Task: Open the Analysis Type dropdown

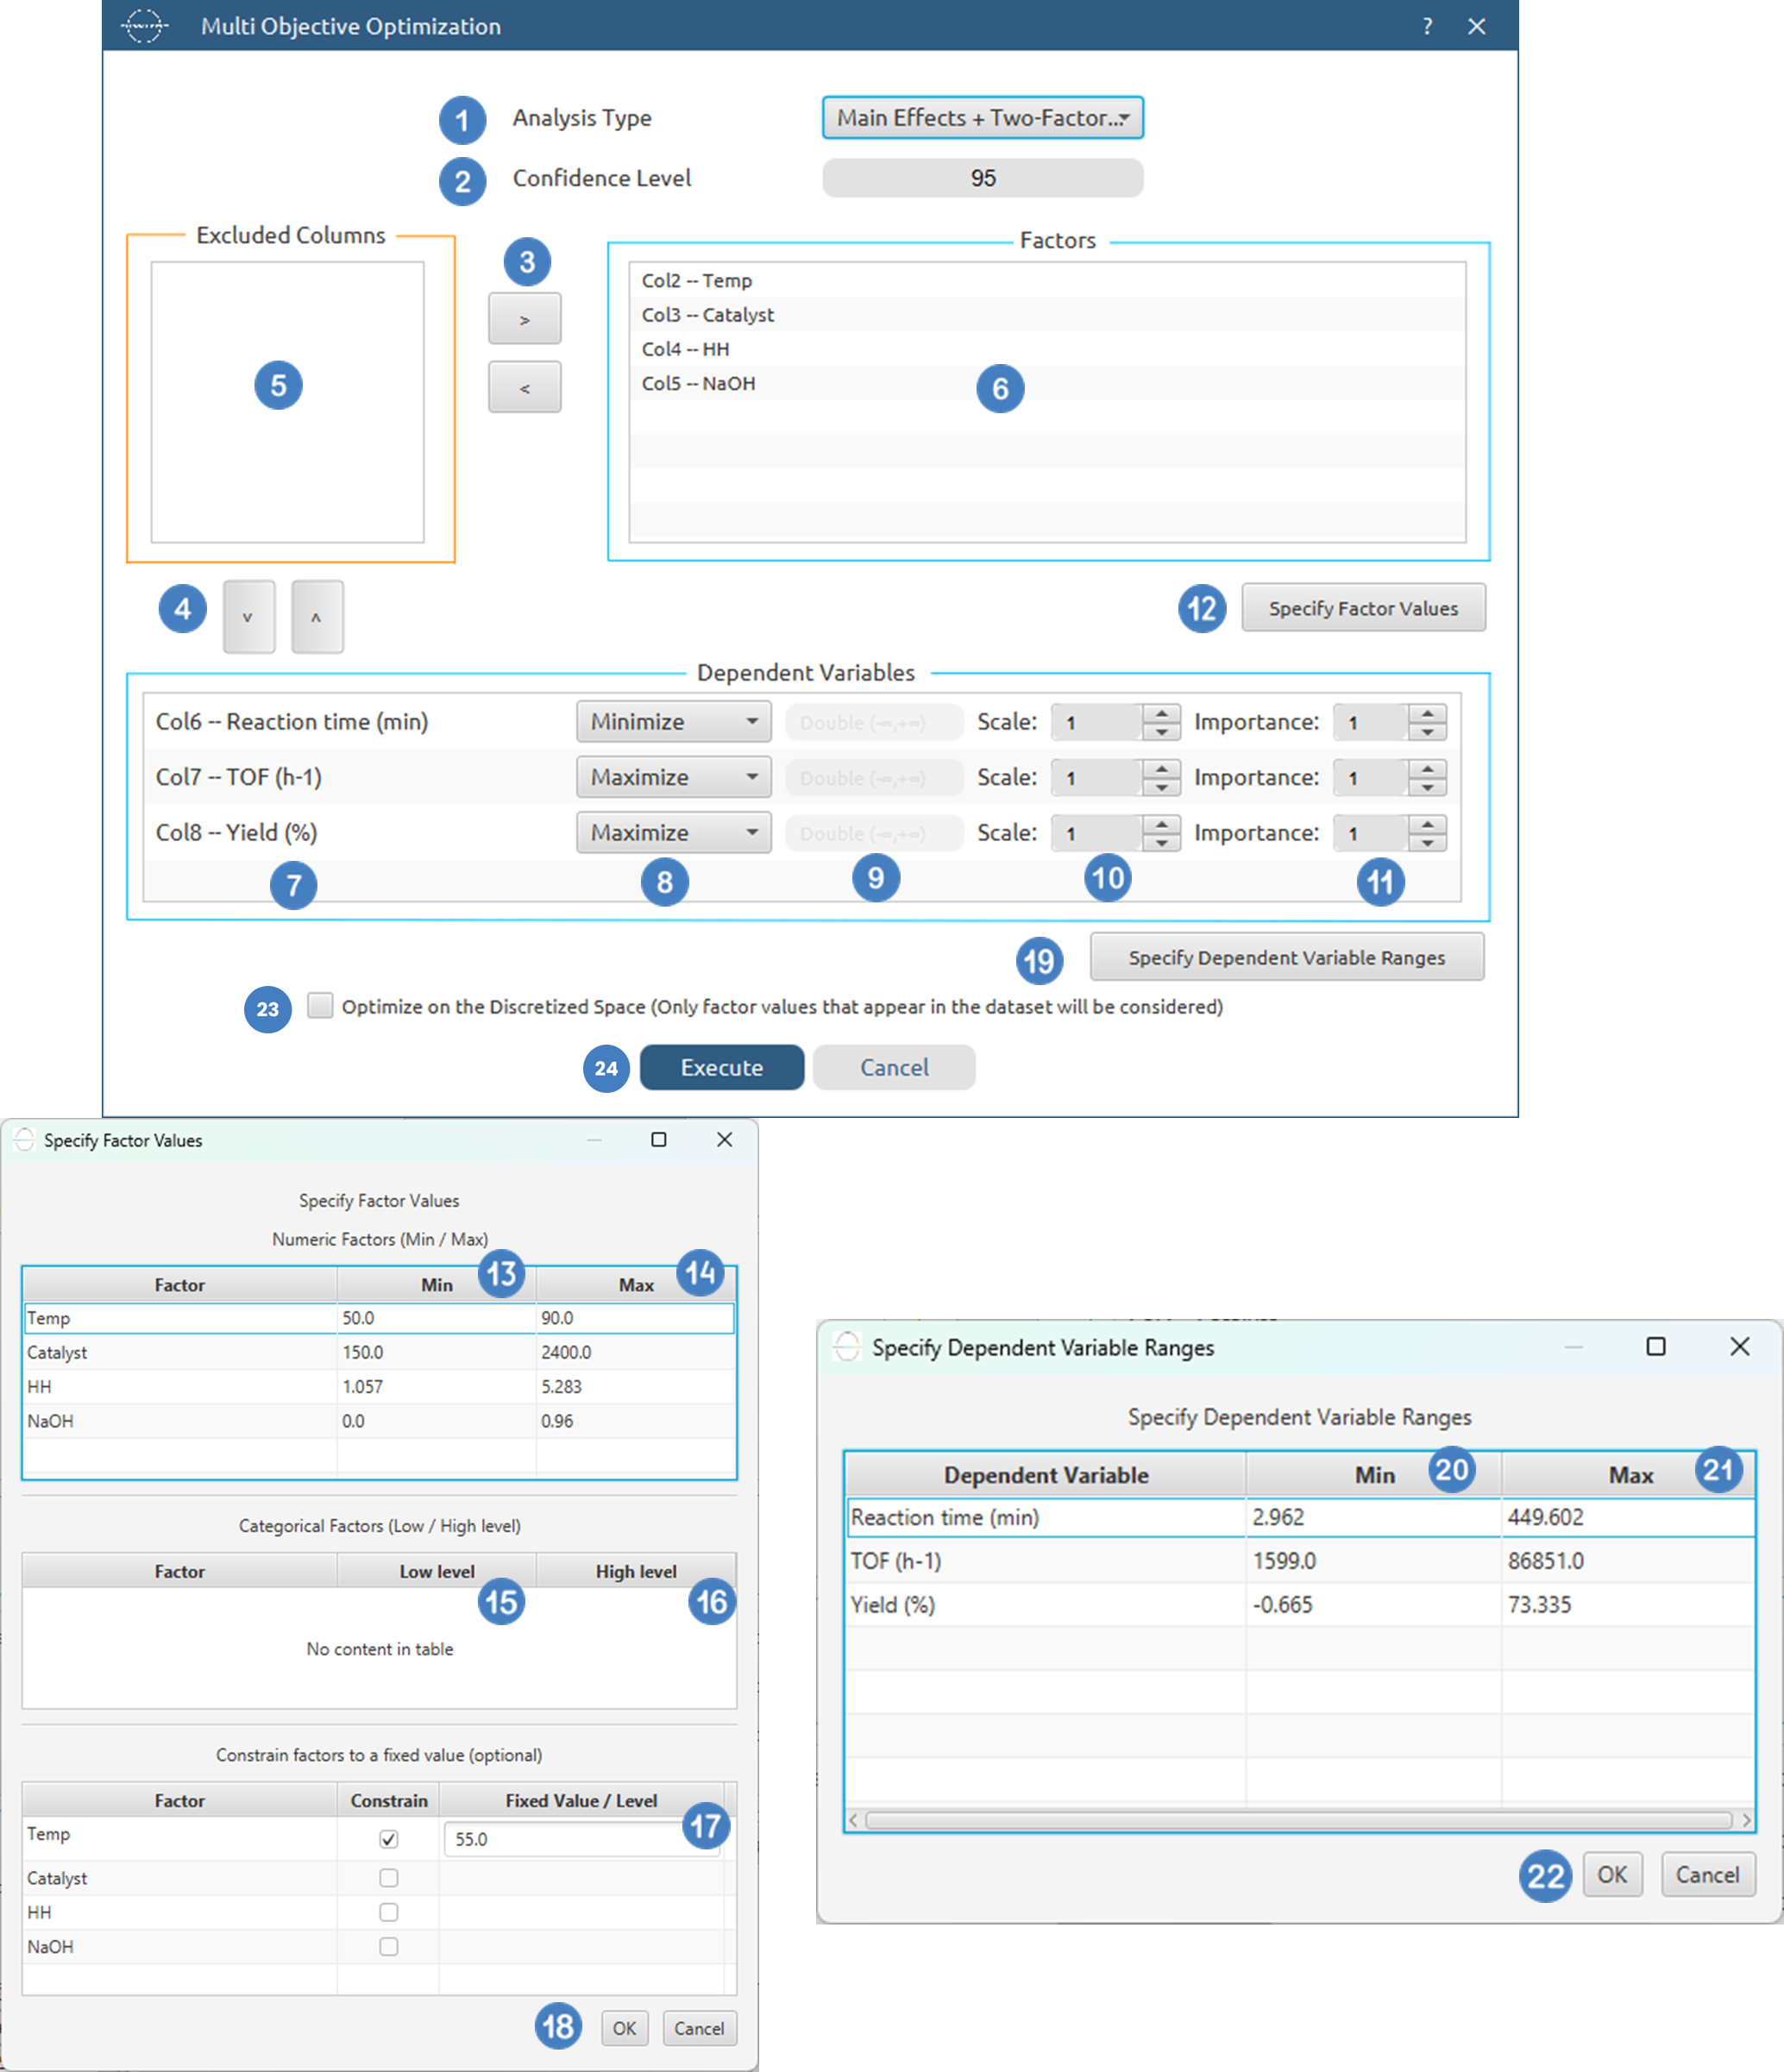Action: click(x=982, y=117)
